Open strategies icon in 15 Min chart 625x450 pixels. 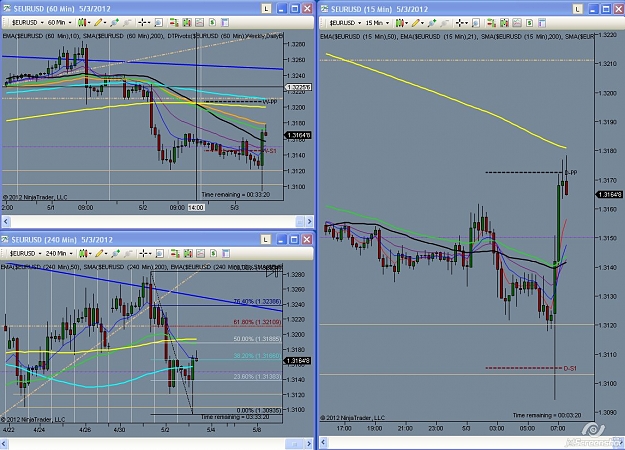pos(529,23)
